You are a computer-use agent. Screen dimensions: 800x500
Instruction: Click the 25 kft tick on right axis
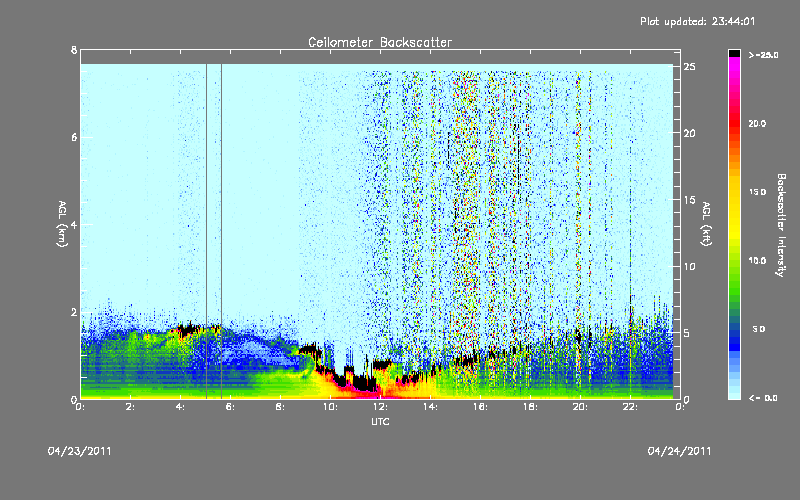point(689,67)
